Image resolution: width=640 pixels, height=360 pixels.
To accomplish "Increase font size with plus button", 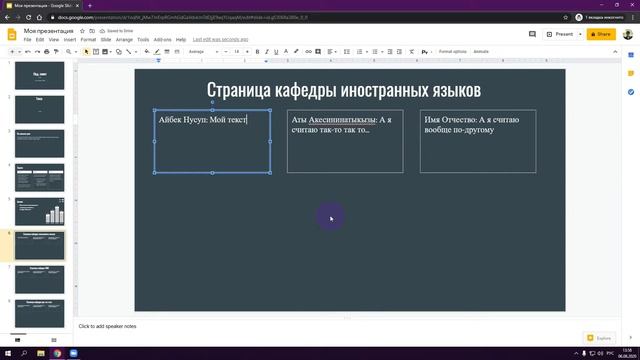I will [x=247, y=52].
